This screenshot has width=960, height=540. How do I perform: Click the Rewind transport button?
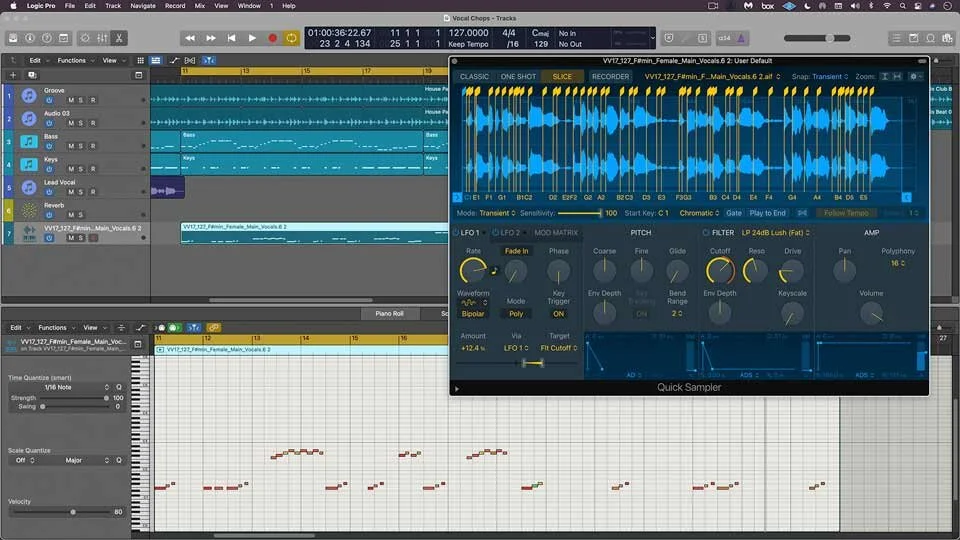coord(190,38)
